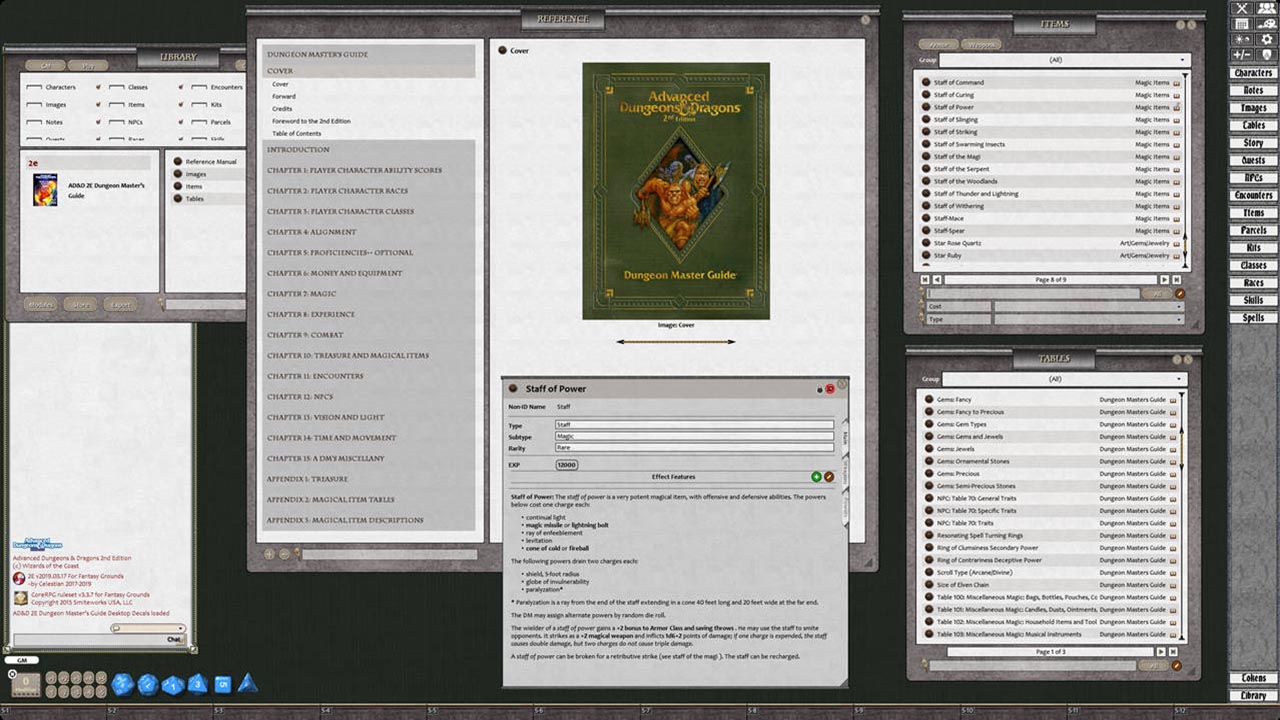Image resolution: width=1280 pixels, height=720 pixels.
Task: Lock the Staff of Power window
Action: click(x=819, y=389)
